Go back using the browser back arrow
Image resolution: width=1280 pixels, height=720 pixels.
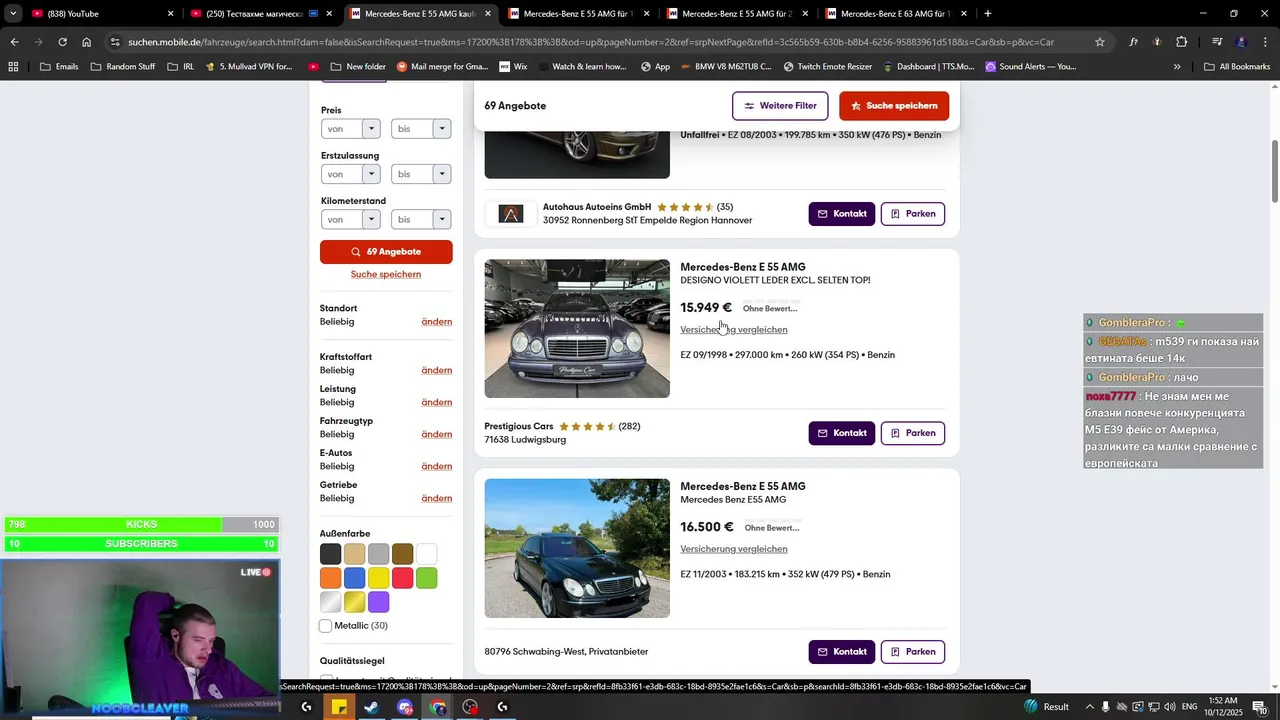tap(14, 42)
